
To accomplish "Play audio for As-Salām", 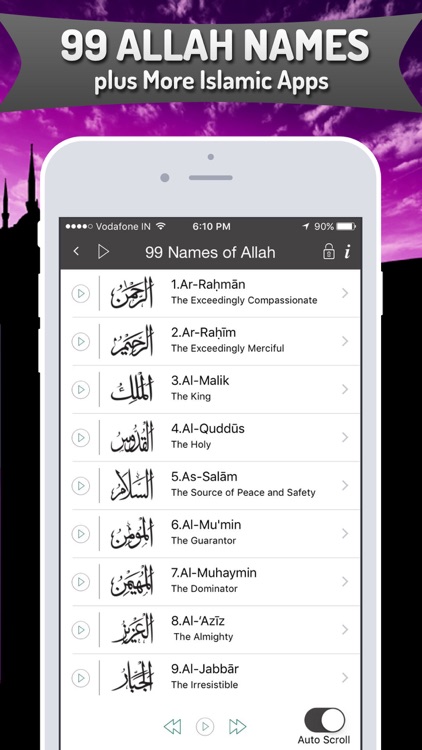I will (x=81, y=485).
